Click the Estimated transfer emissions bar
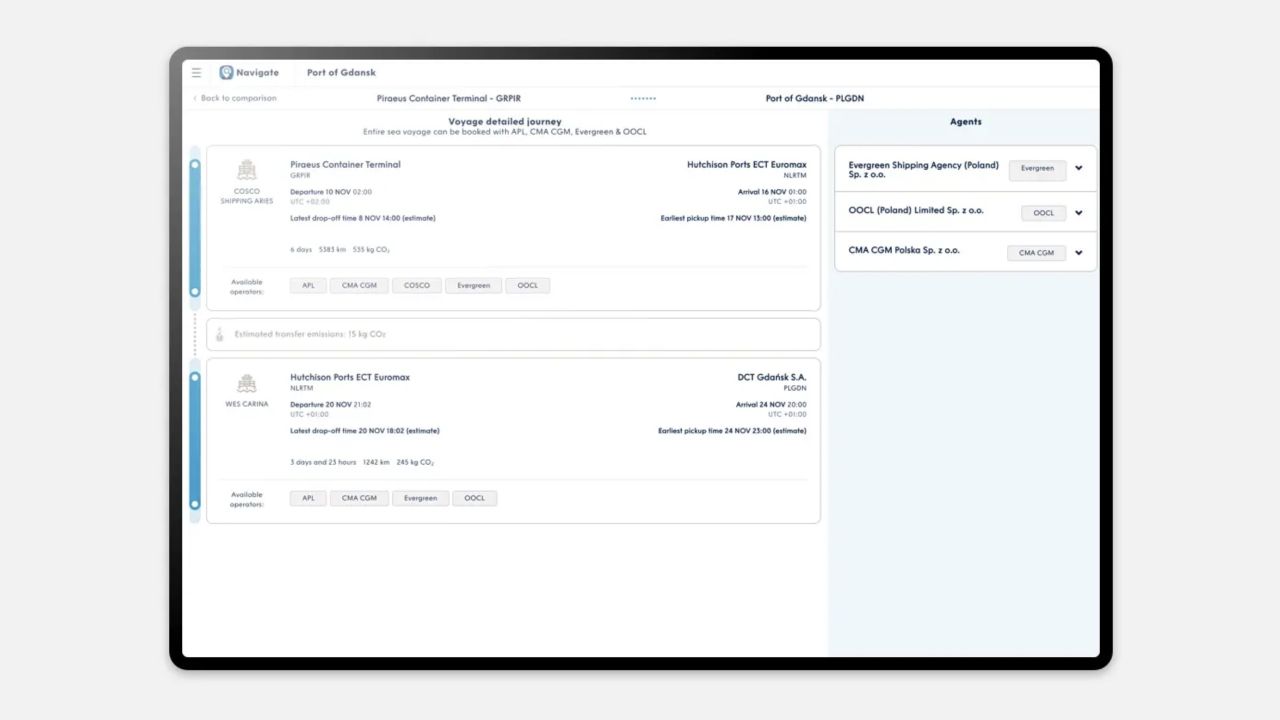Viewport: 1280px width, 720px height. tap(513, 334)
